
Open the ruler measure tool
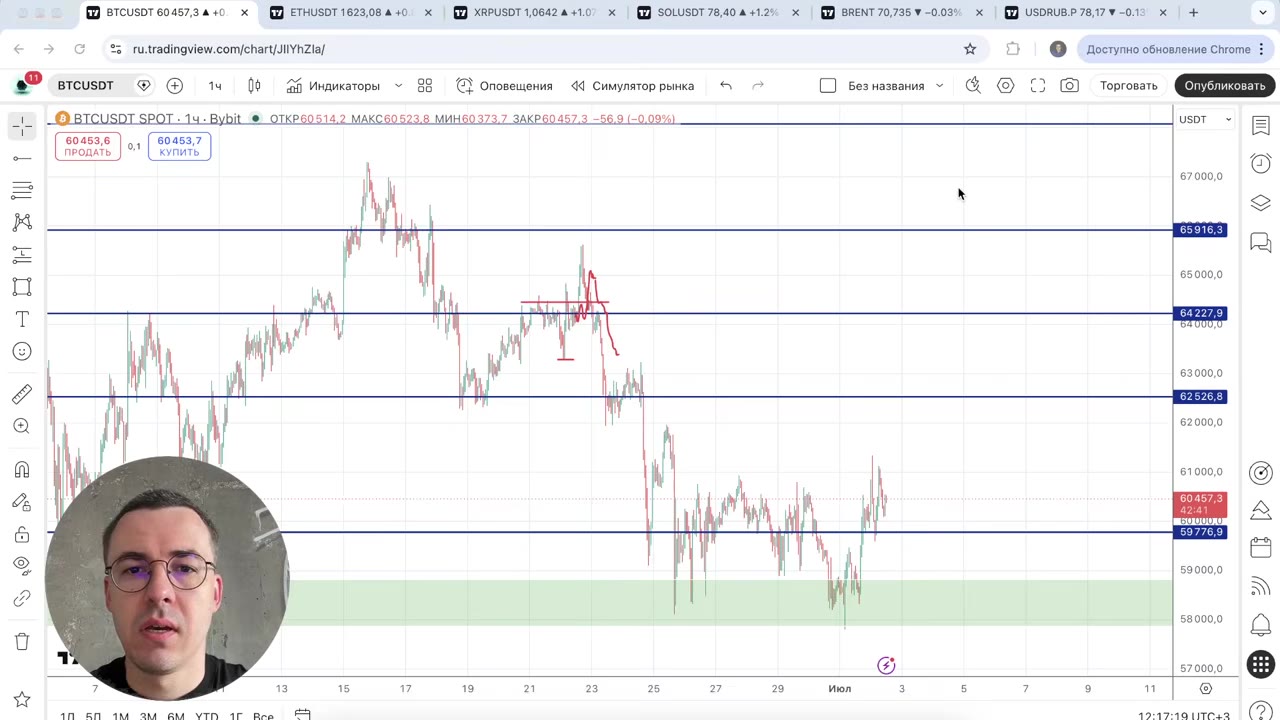coord(22,394)
